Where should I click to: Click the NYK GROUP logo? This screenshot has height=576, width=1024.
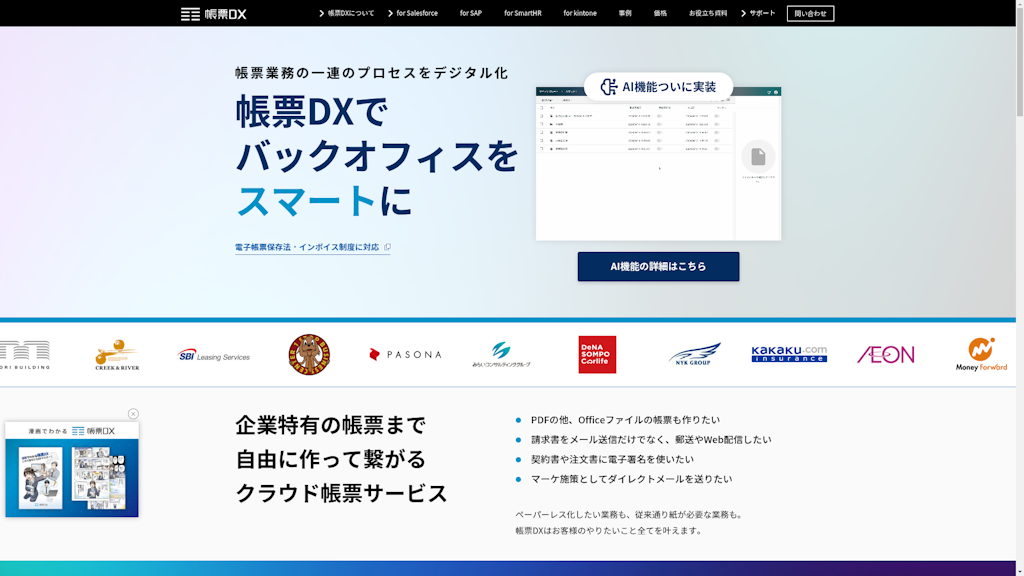coord(695,354)
